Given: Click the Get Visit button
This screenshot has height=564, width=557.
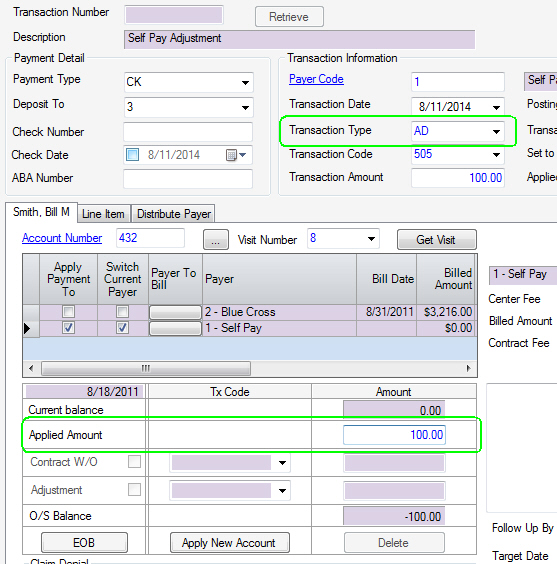Looking at the screenshot, I should tap(437, 240).
